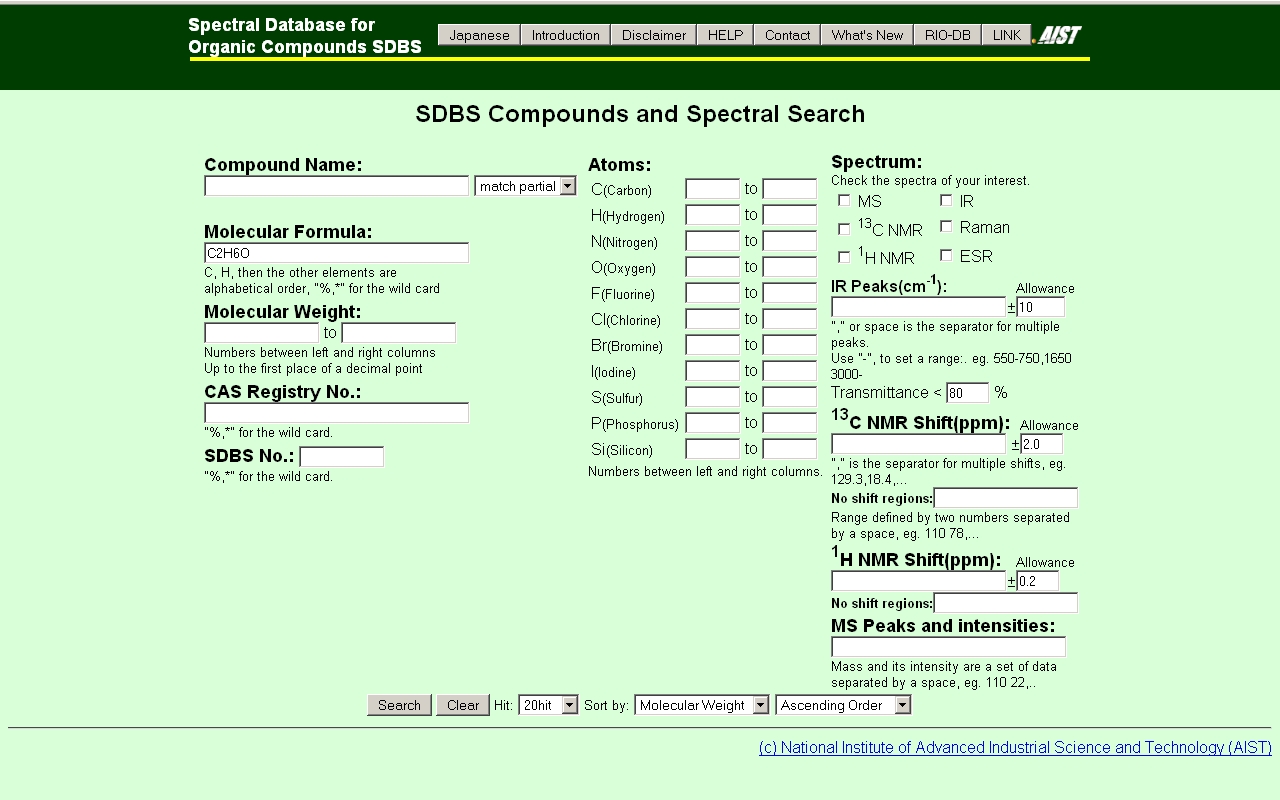Click the Compound Name input field
The height and width of the screenshot is (800, 1280).
pos(336,186)
